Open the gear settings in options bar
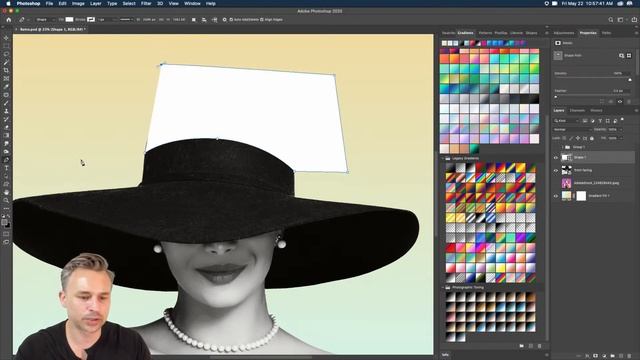The height and width of the screenshot is (360, 640). click(224, 20)
